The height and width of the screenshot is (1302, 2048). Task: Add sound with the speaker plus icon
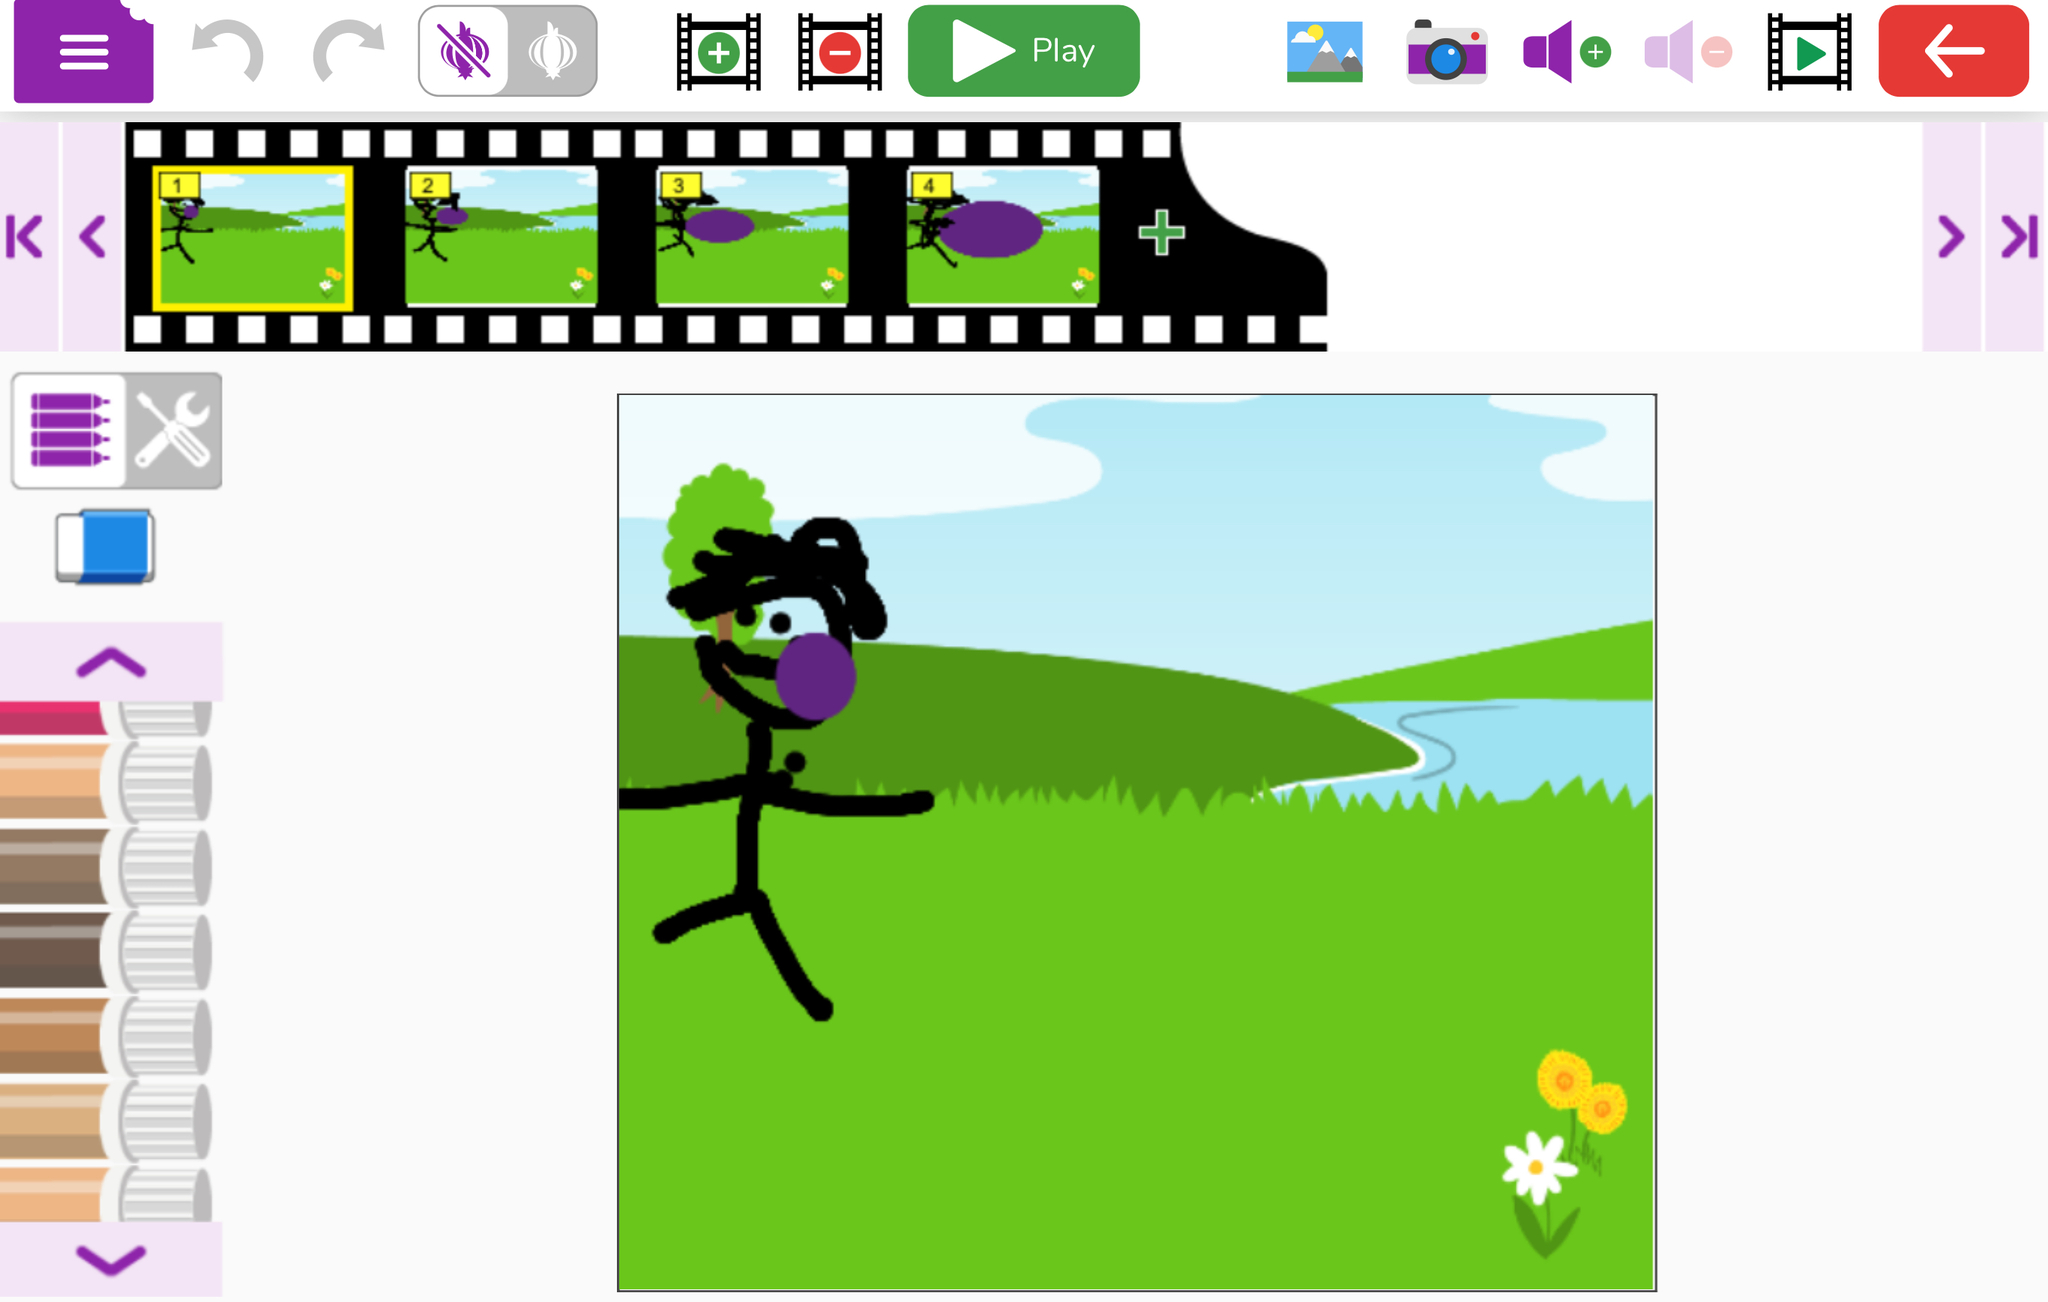[1565, 52]
